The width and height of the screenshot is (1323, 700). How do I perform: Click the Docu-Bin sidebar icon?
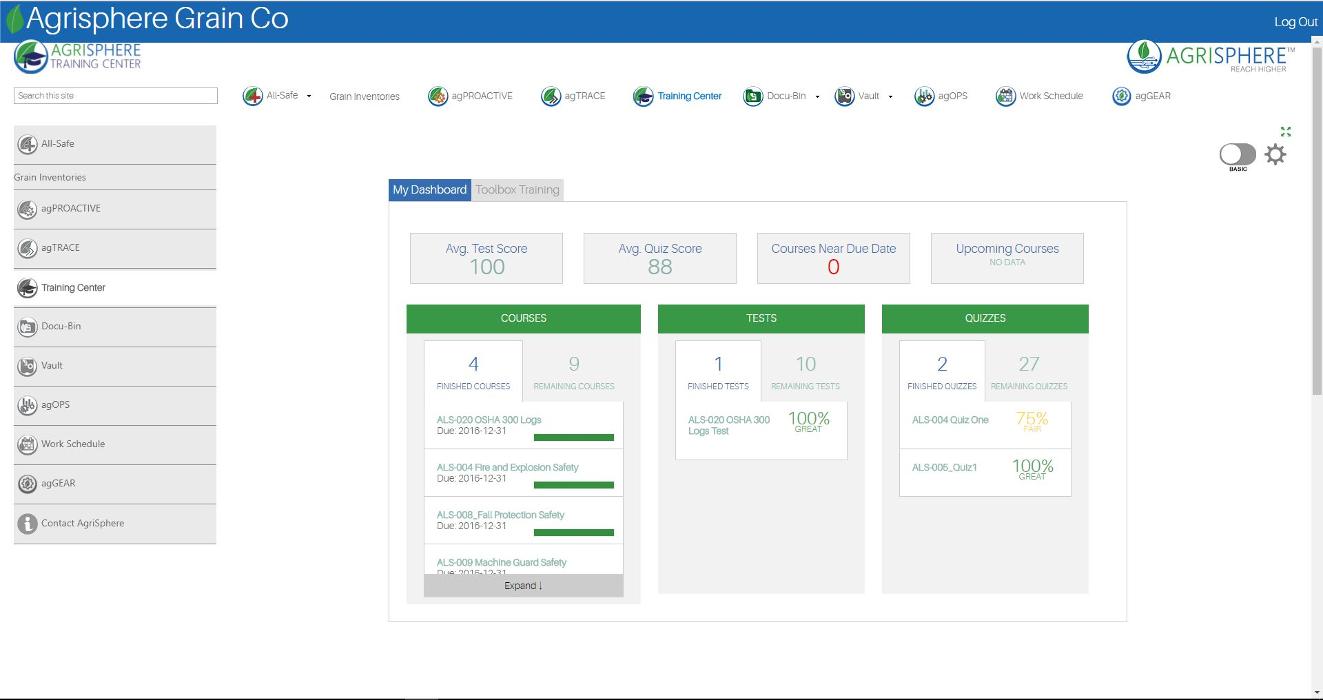[x=28, y=327]
